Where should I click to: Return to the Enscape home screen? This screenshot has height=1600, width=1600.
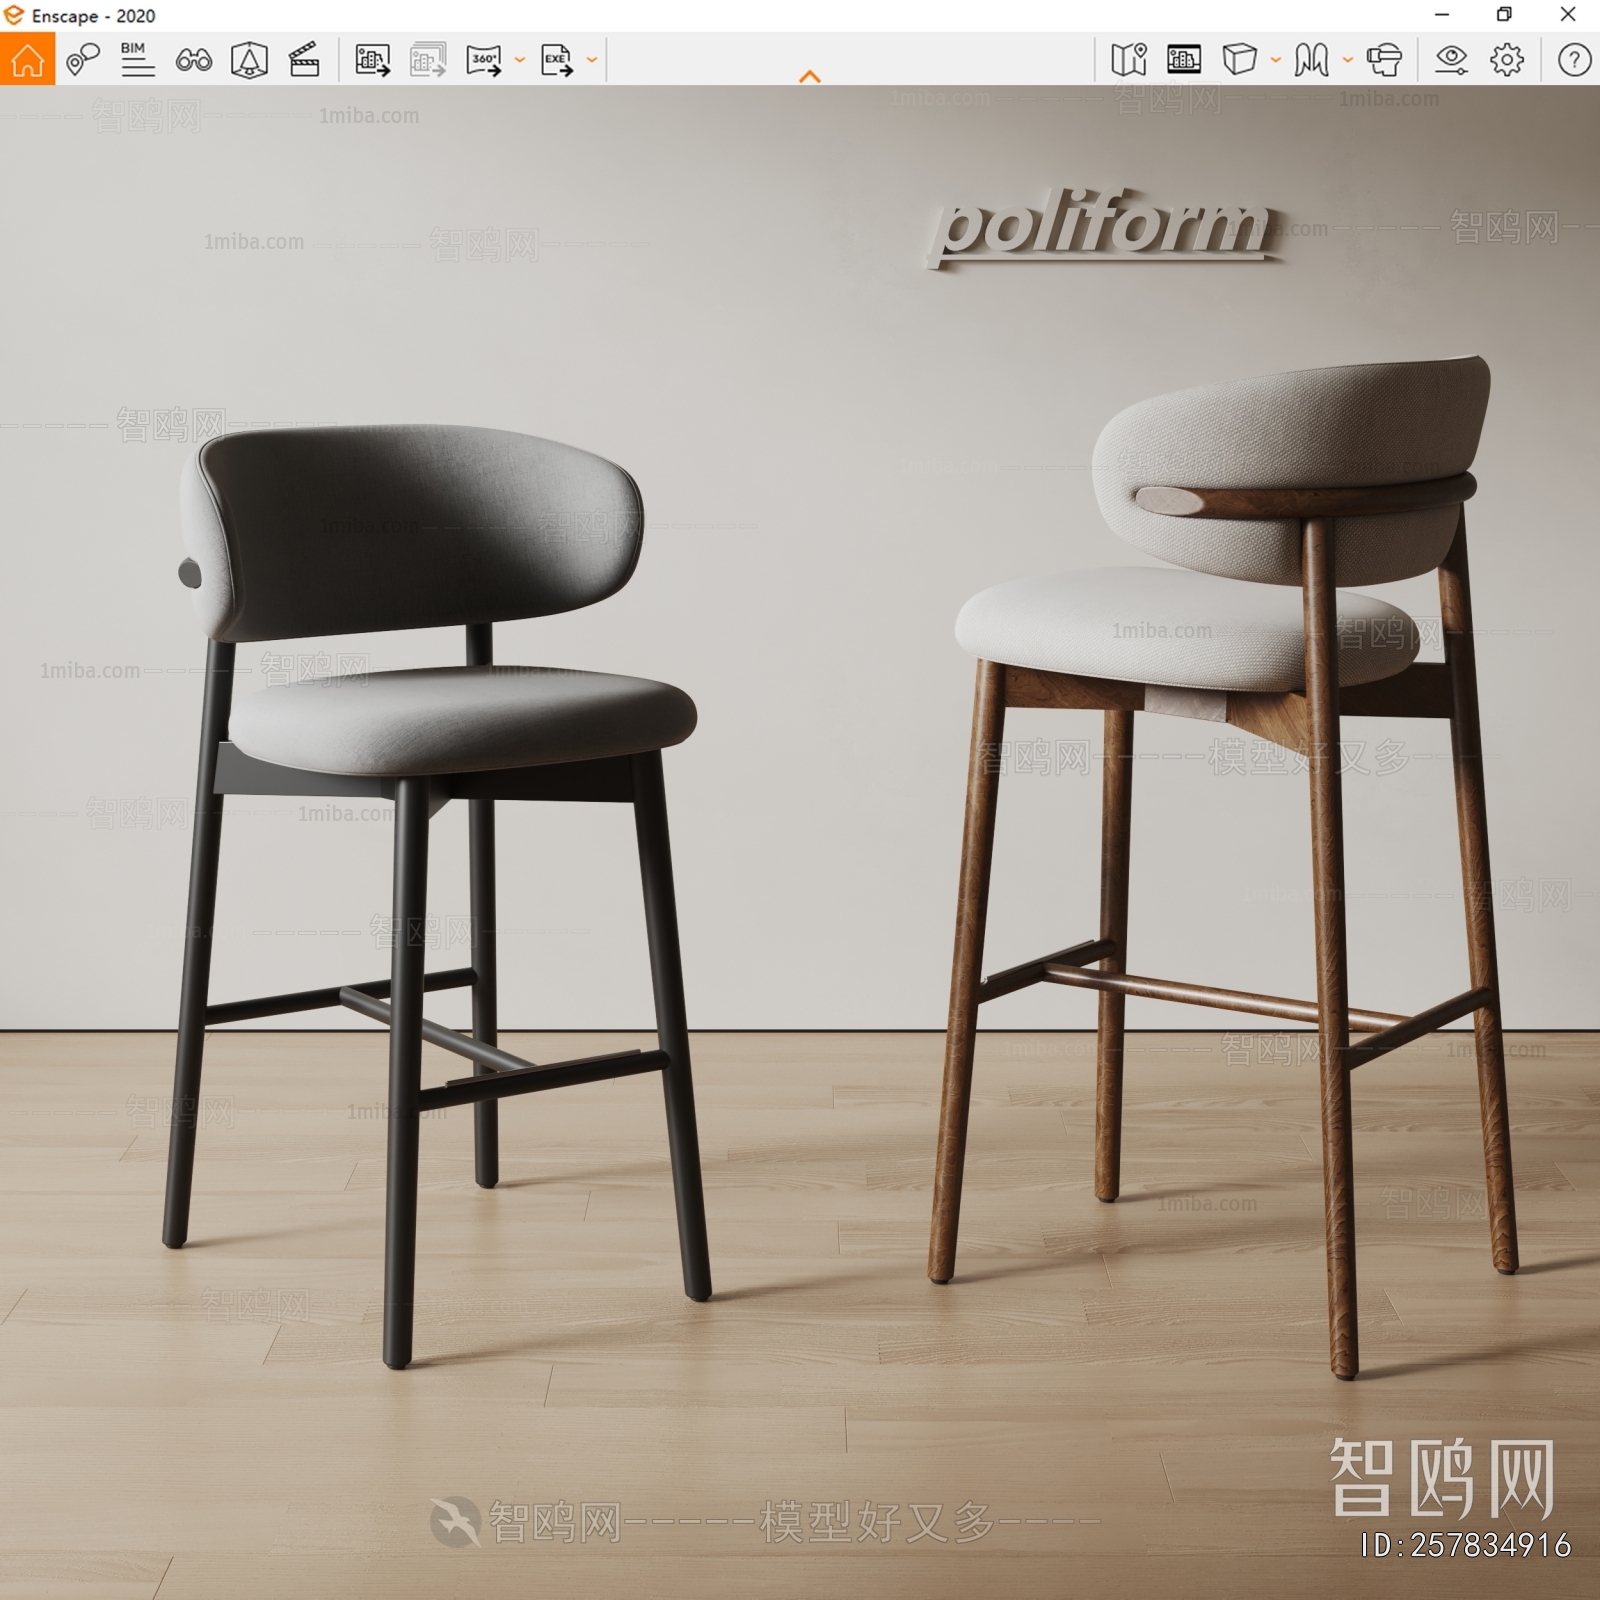point(29,60)
